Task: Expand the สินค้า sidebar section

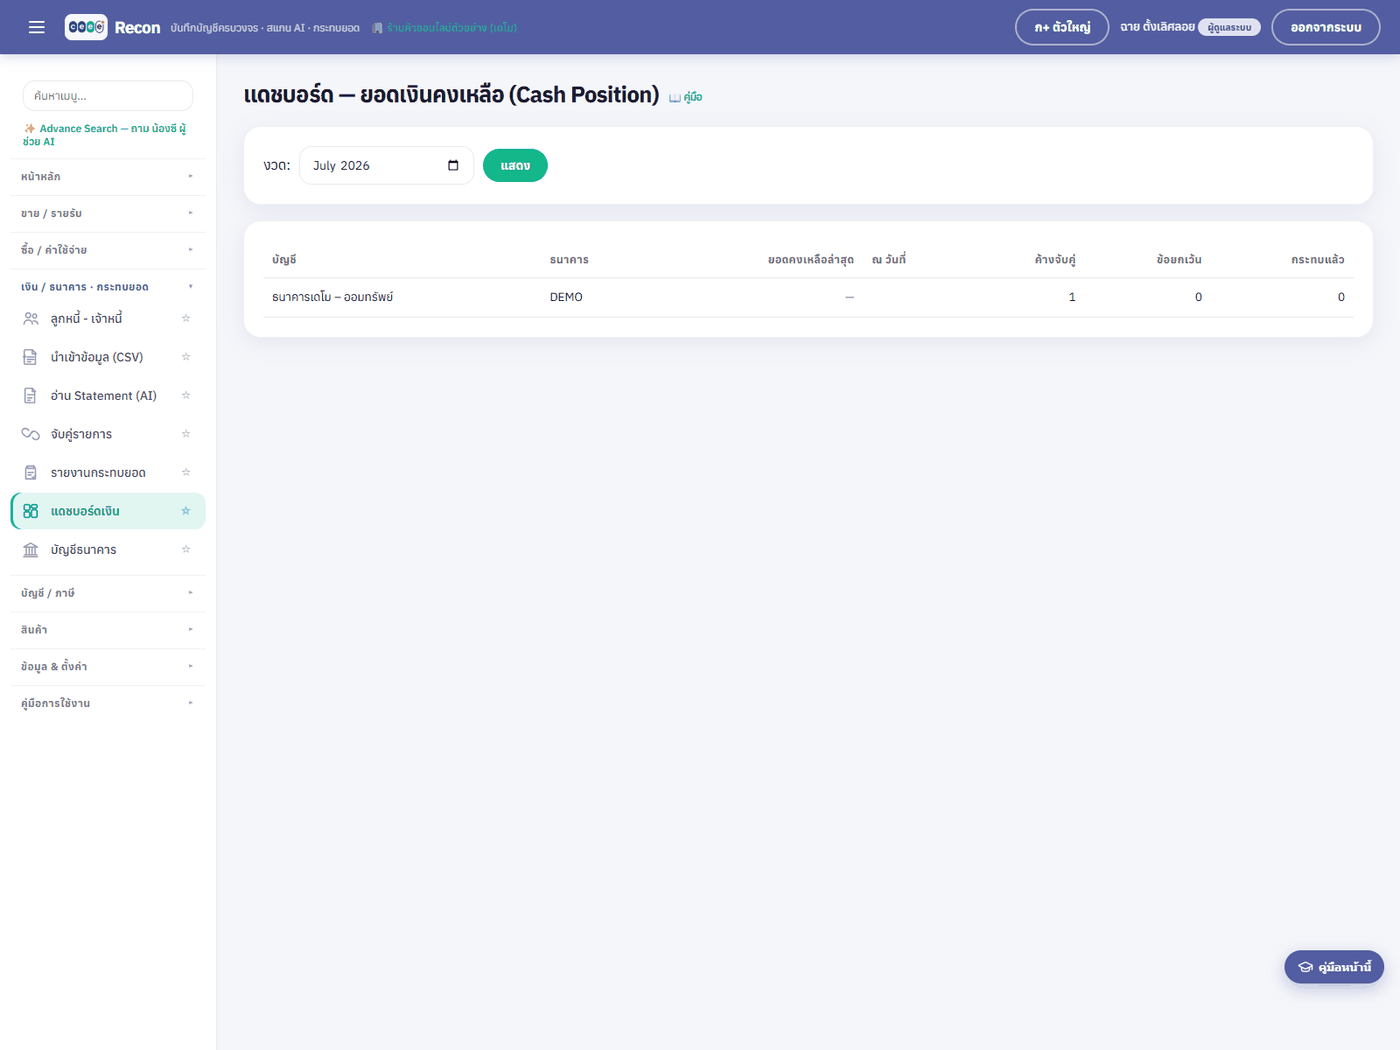Action: [108, 630]
